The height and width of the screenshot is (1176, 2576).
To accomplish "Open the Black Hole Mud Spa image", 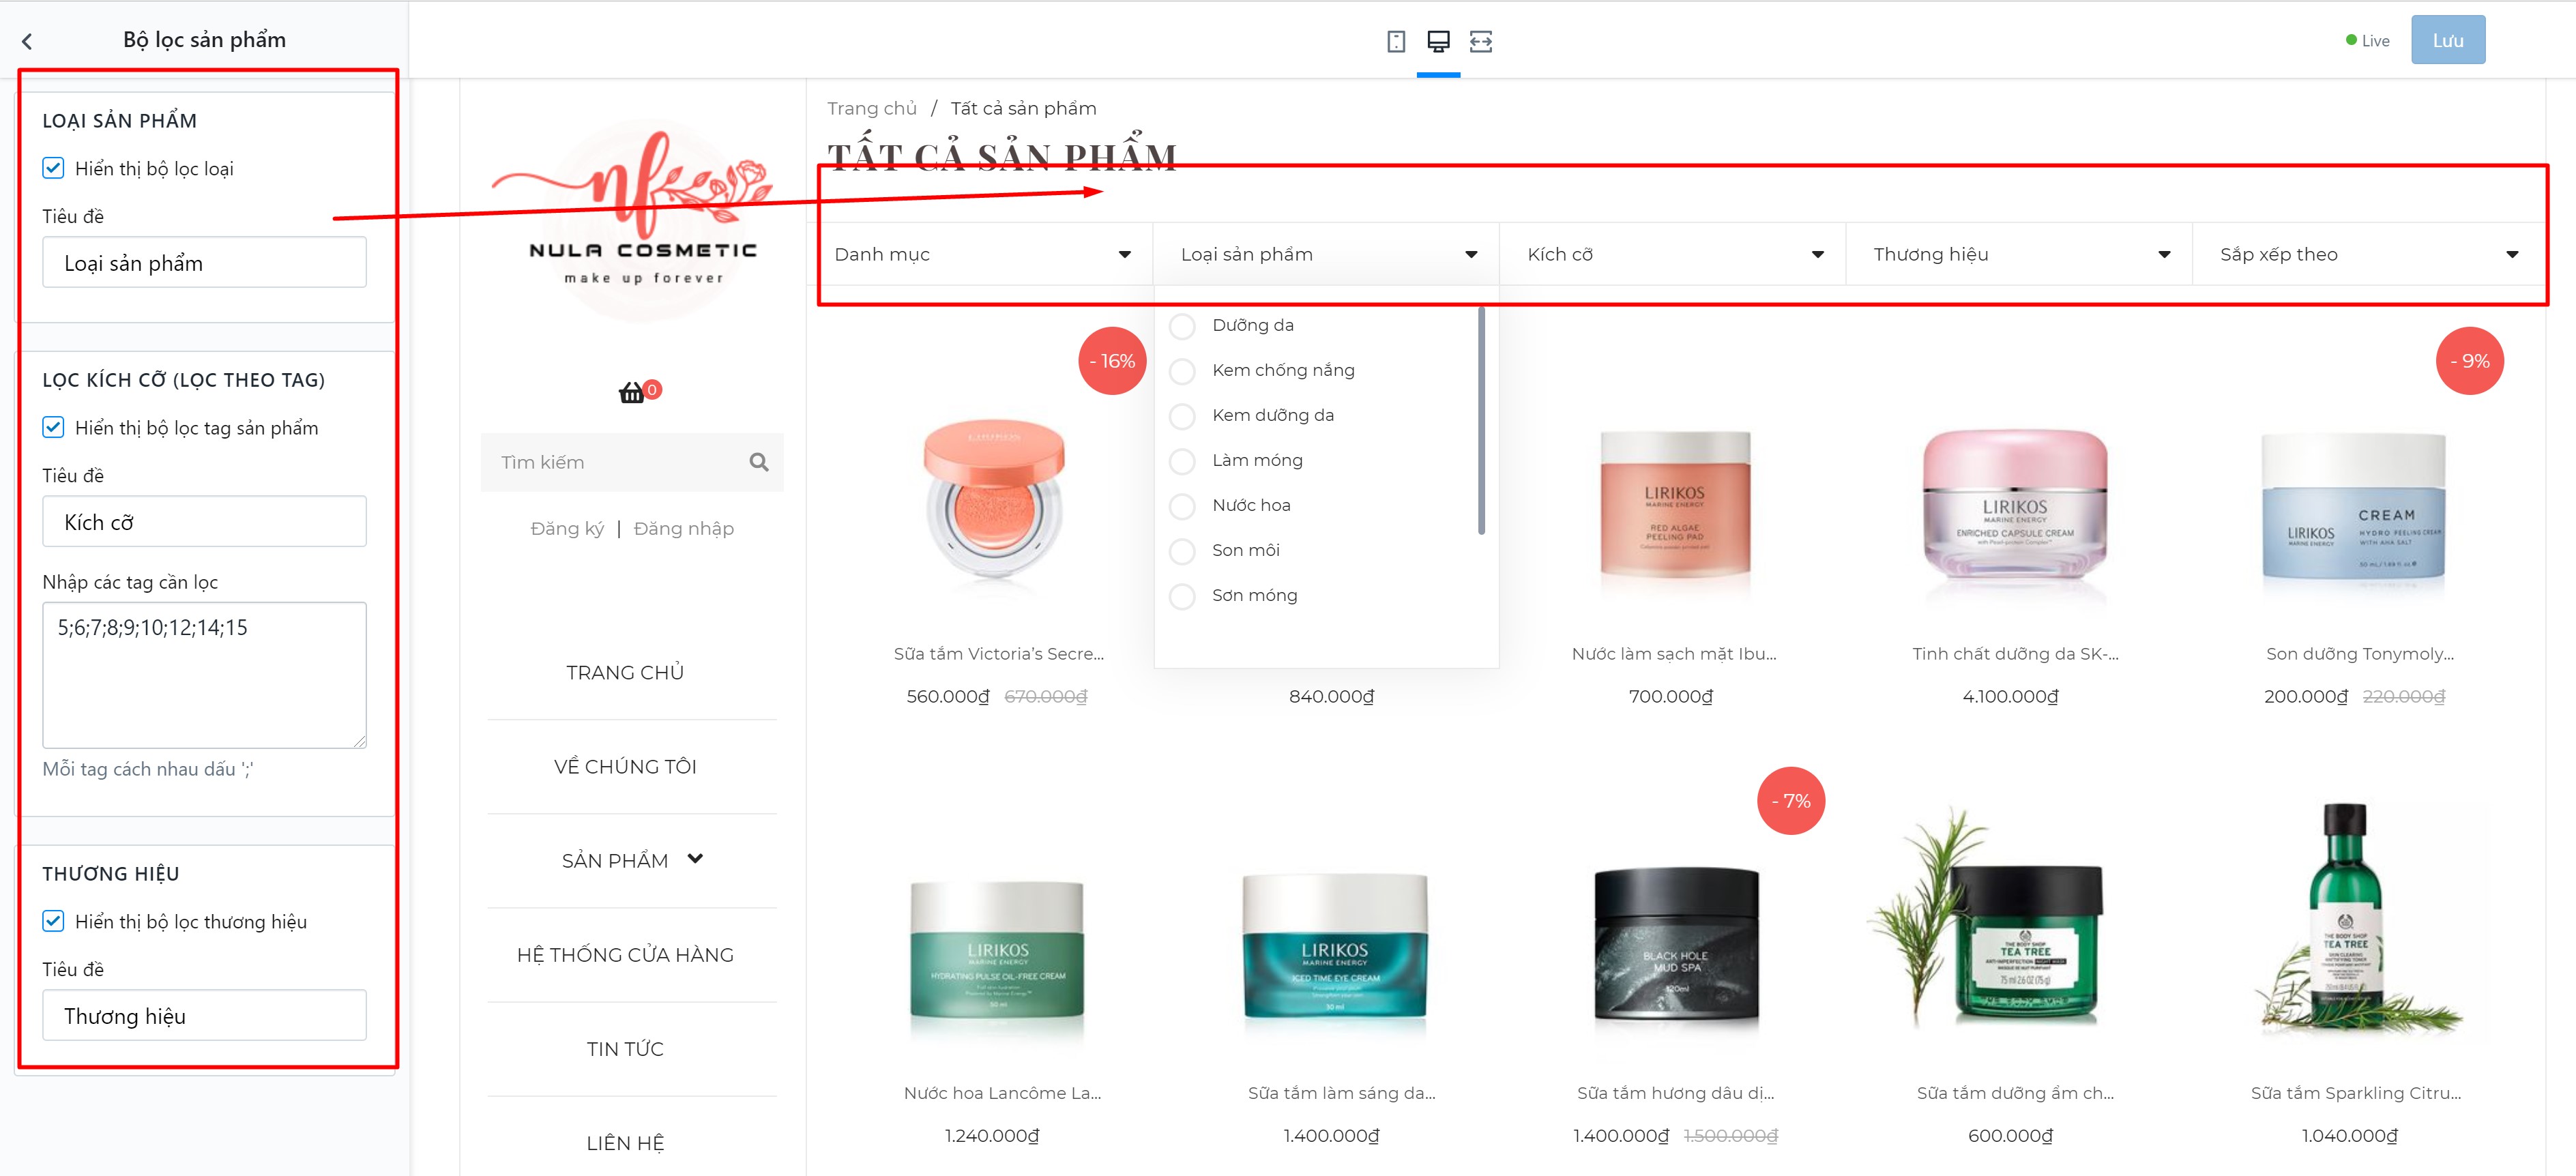I will click(1675, 945).
